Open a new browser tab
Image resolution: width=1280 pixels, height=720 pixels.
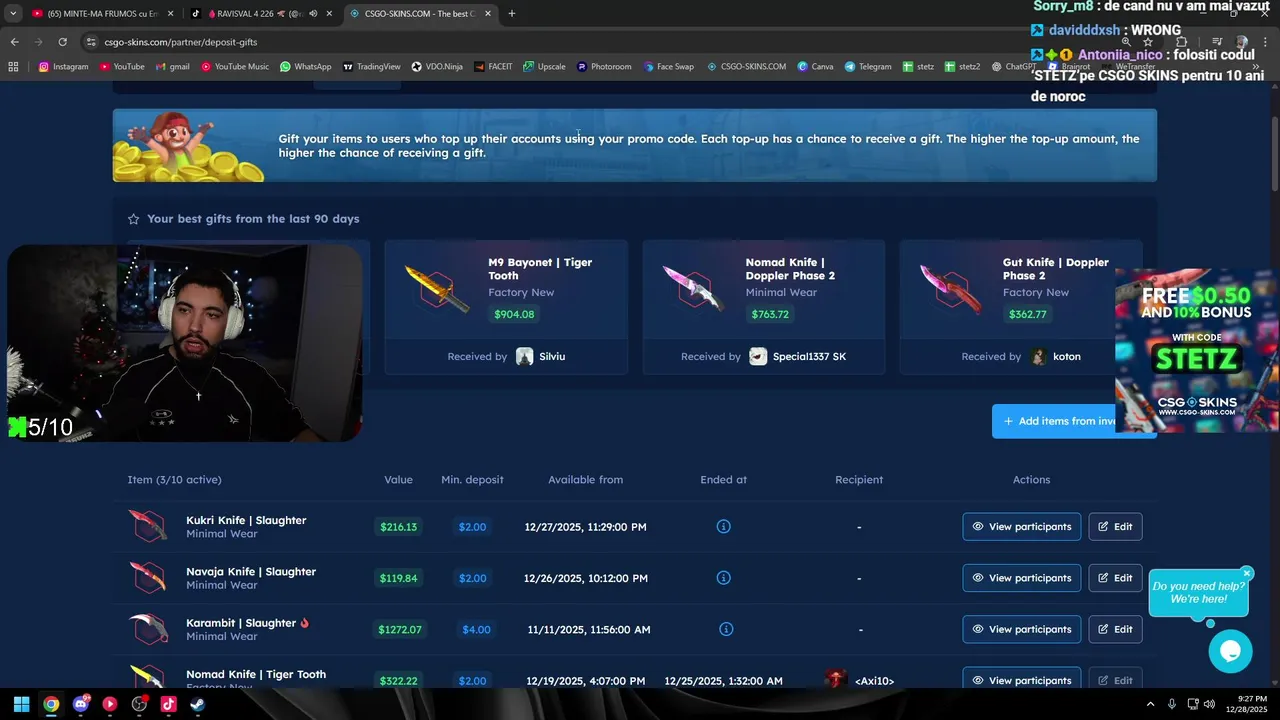coord(512,13)
